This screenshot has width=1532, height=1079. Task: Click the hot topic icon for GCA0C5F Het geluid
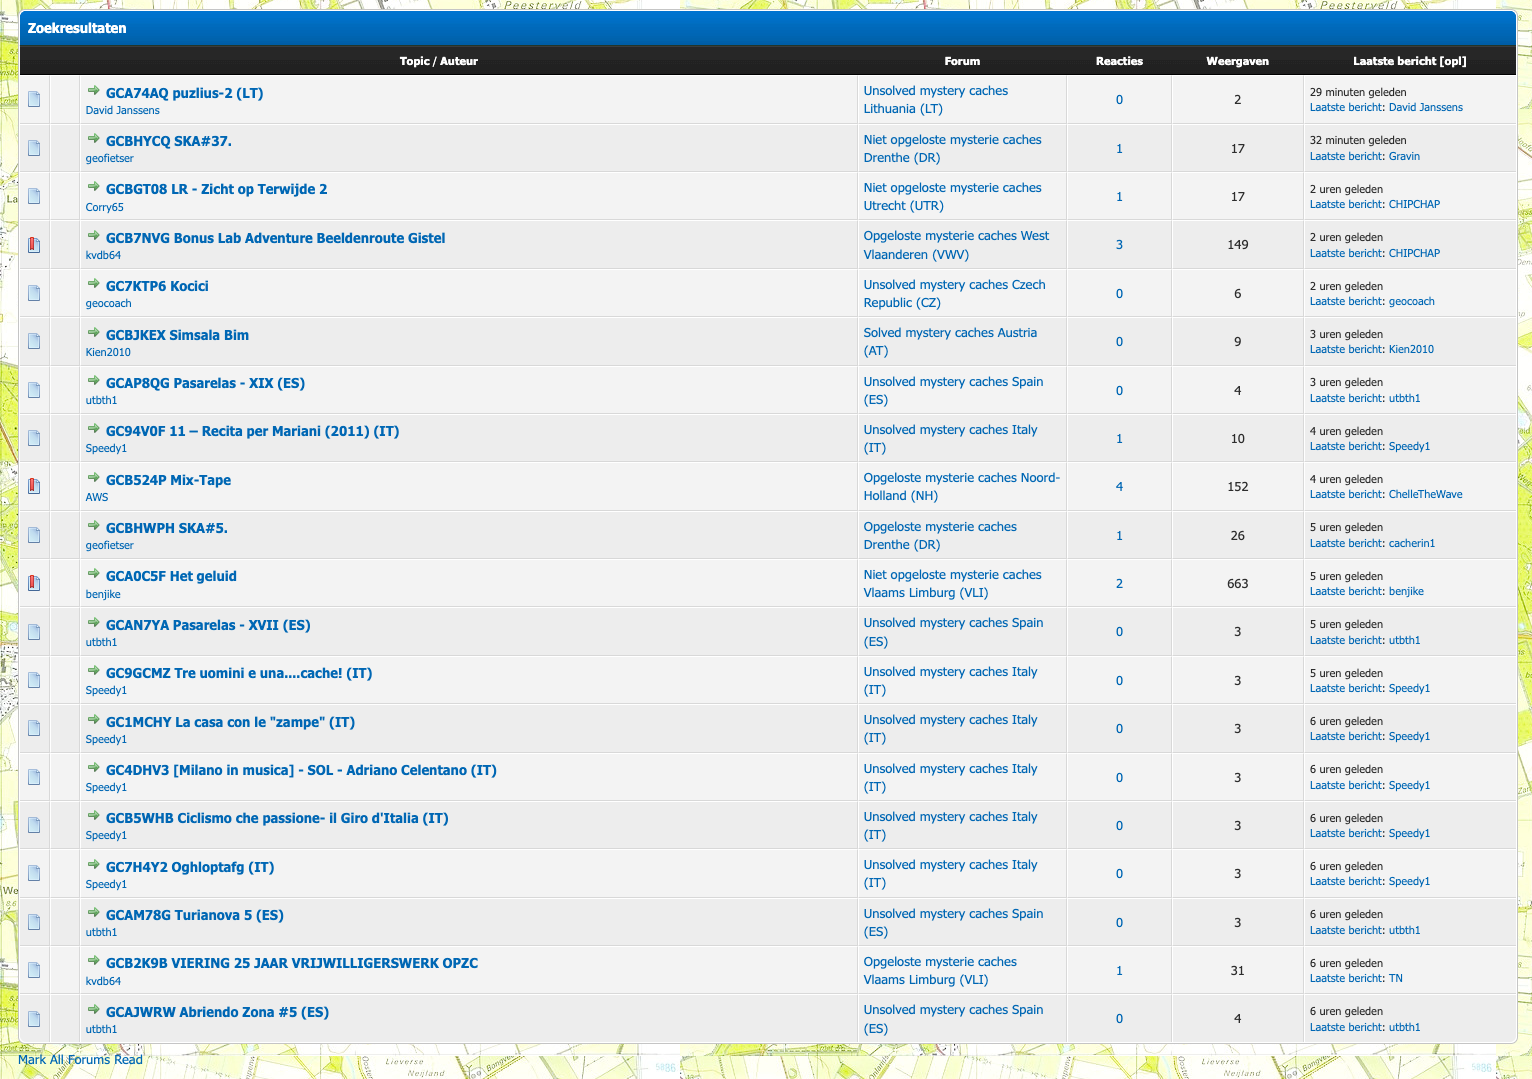pyautogui.click(x=34, y=582)
